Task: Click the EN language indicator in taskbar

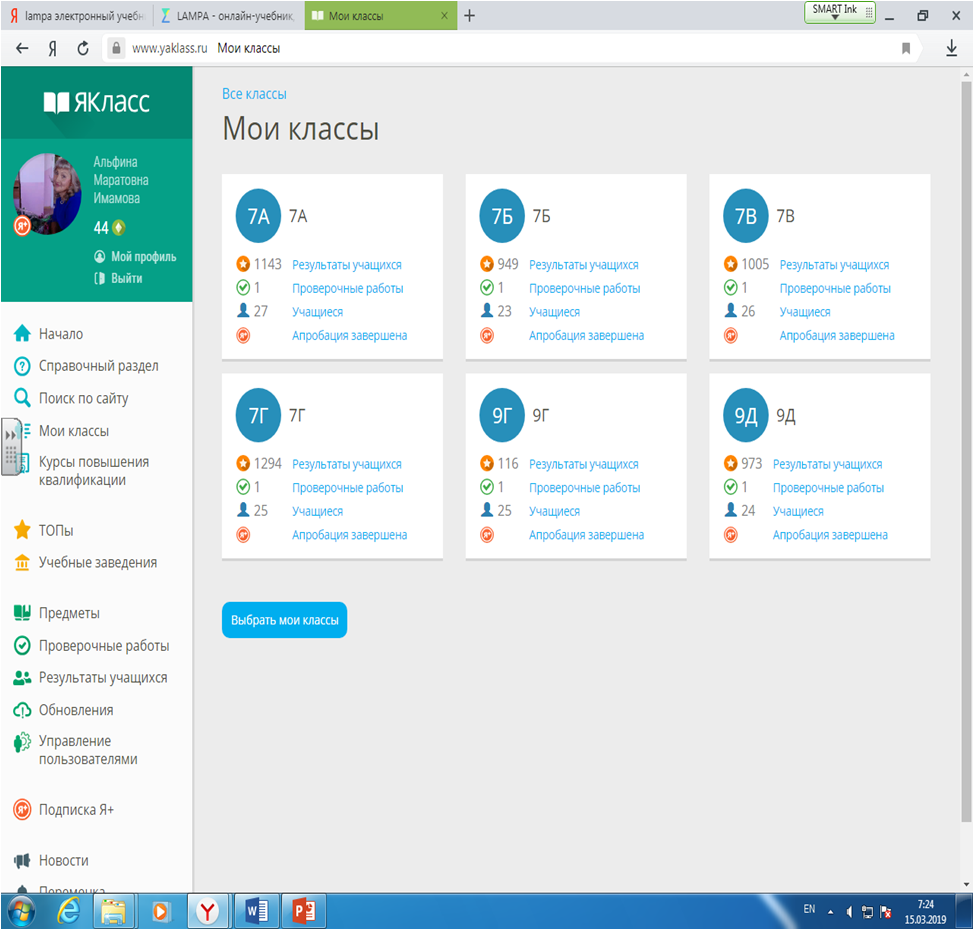Action: coord(809,909)
